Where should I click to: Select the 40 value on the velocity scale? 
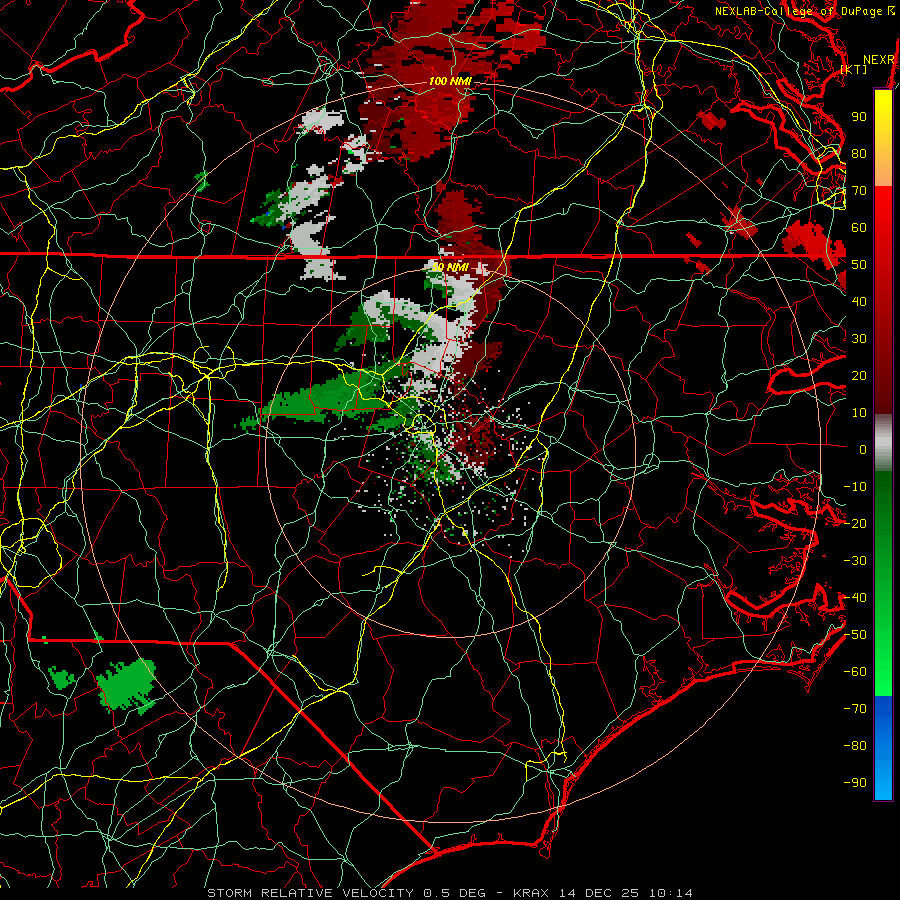(x=859, y=302)
